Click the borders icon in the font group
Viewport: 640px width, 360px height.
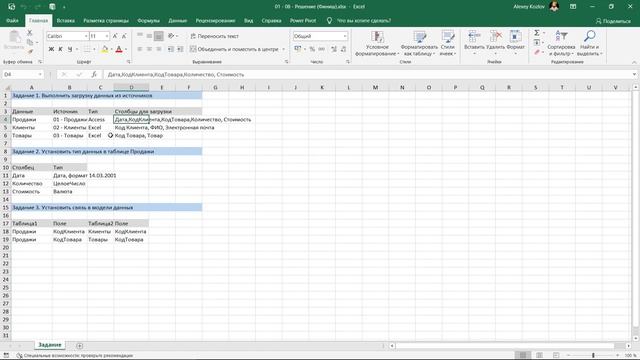click(87, 49)
